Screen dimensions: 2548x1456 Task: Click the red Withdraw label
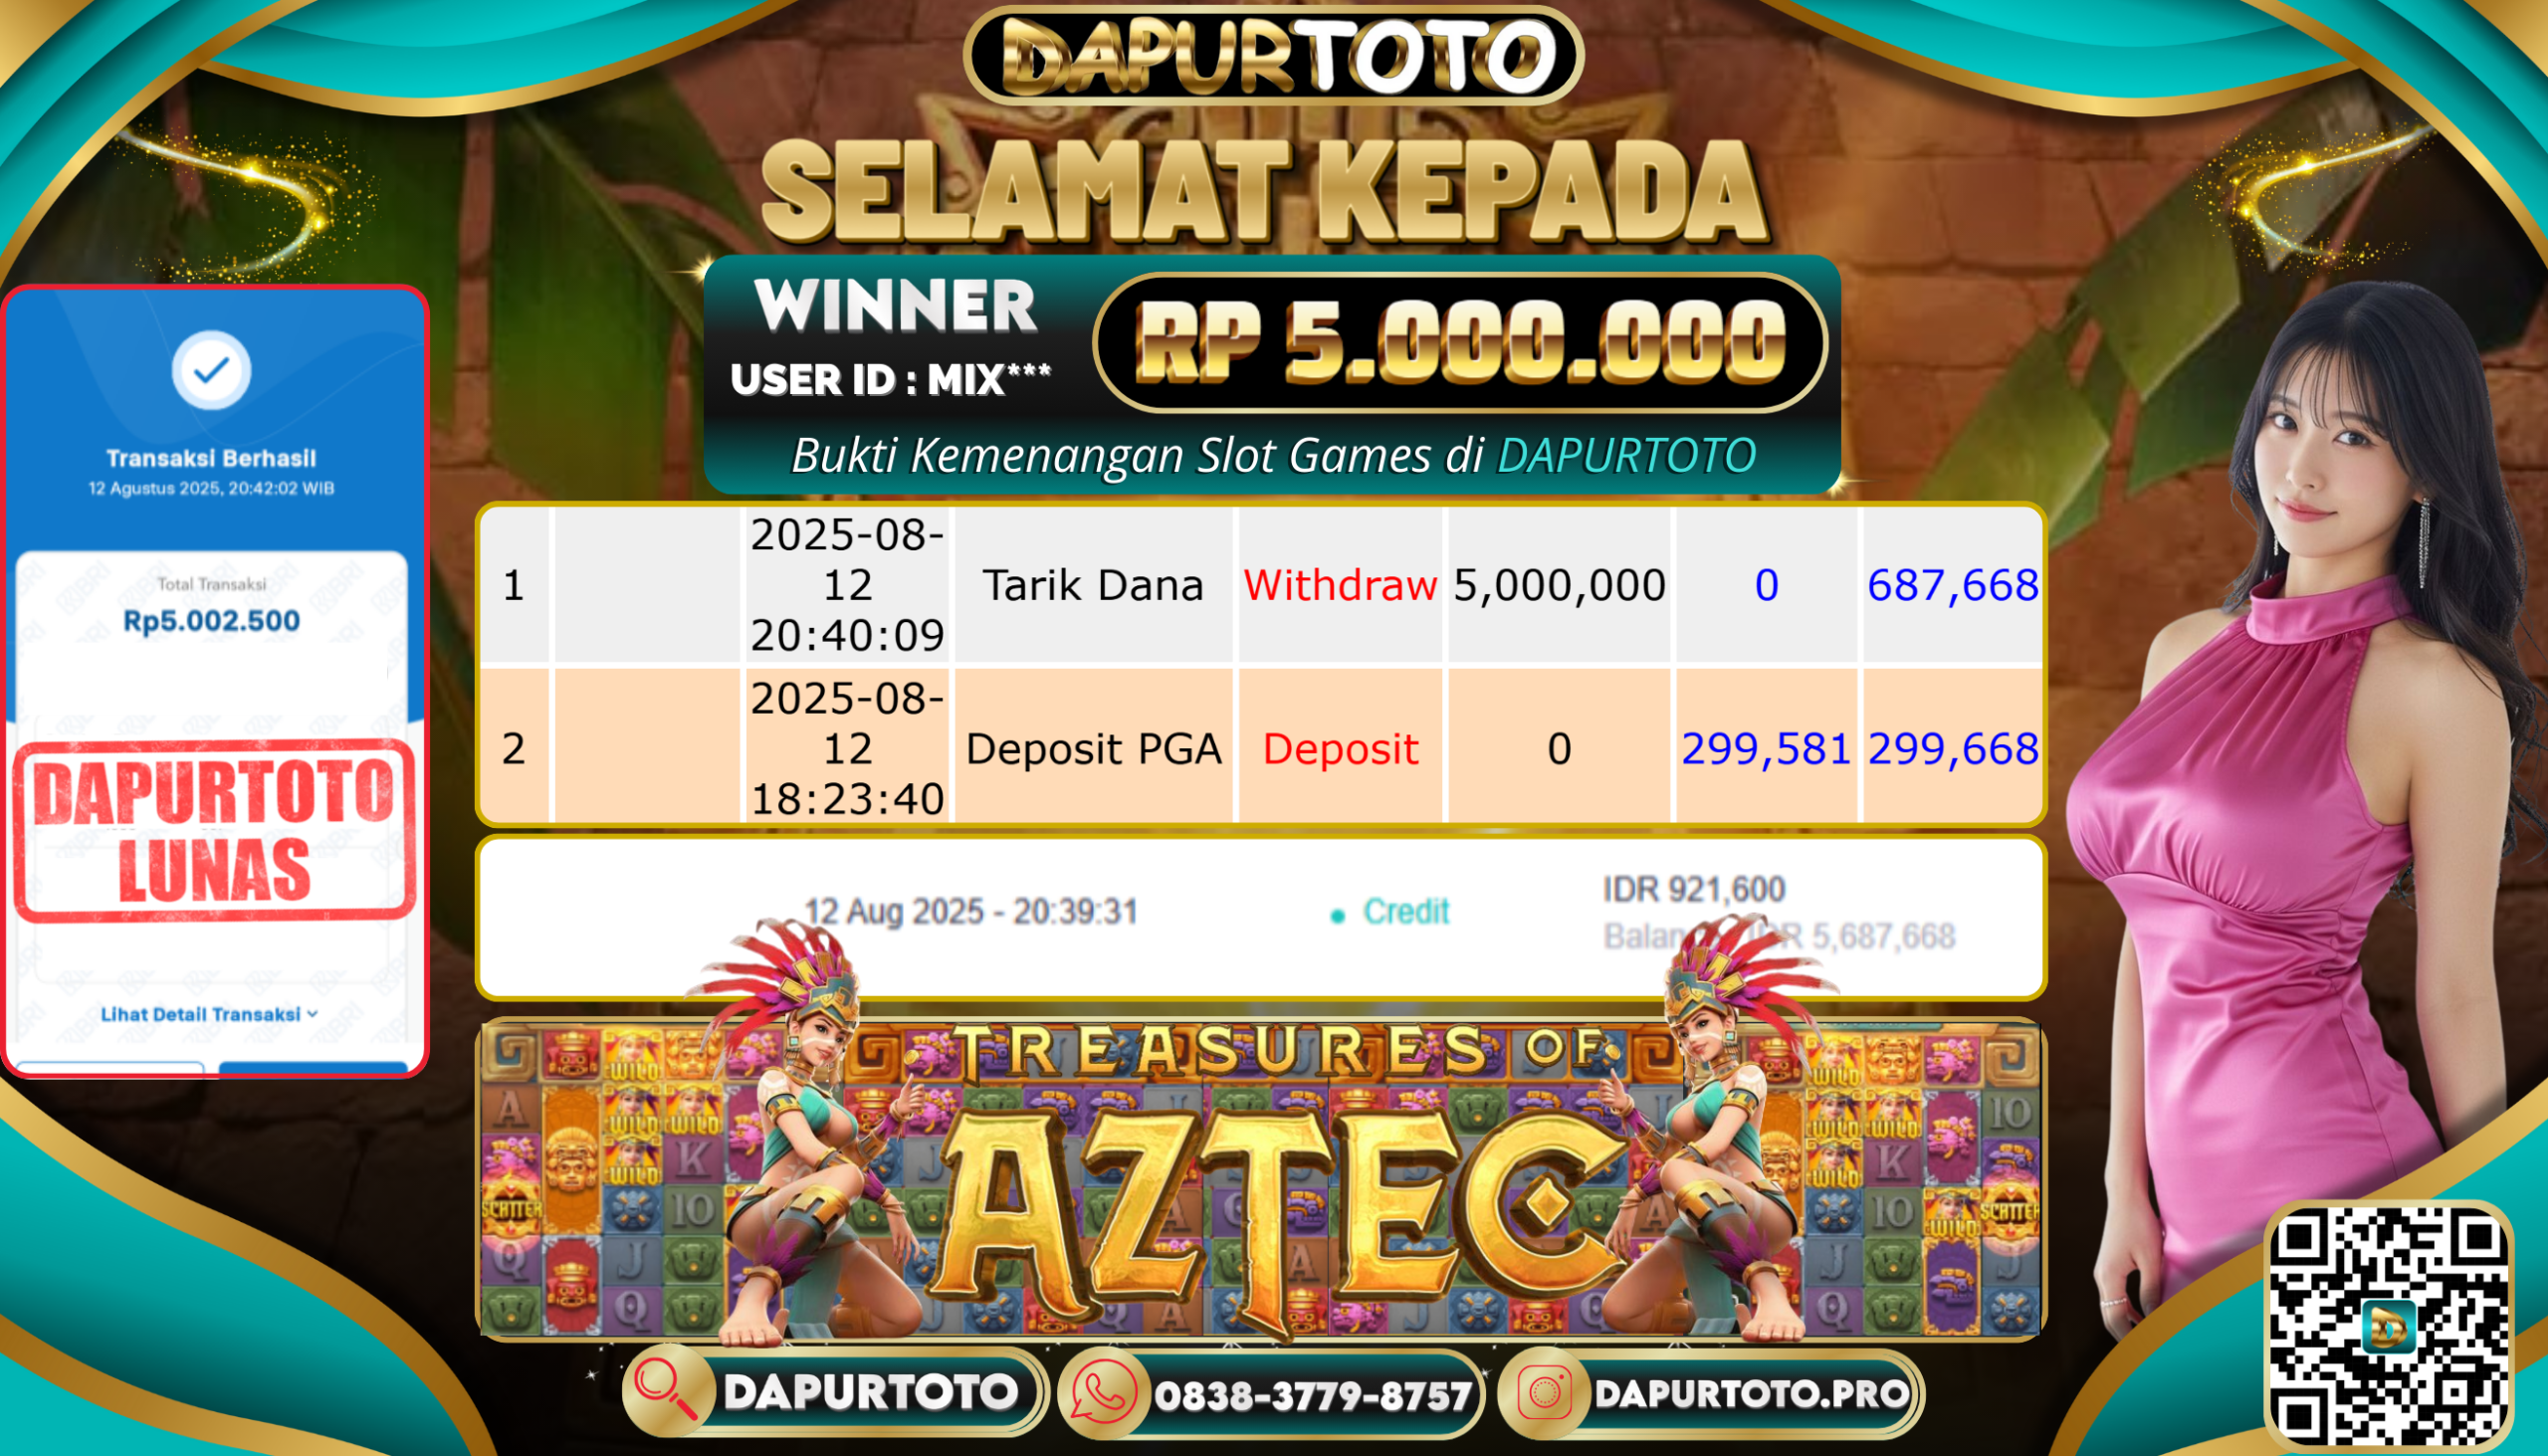pos(1340,585)
